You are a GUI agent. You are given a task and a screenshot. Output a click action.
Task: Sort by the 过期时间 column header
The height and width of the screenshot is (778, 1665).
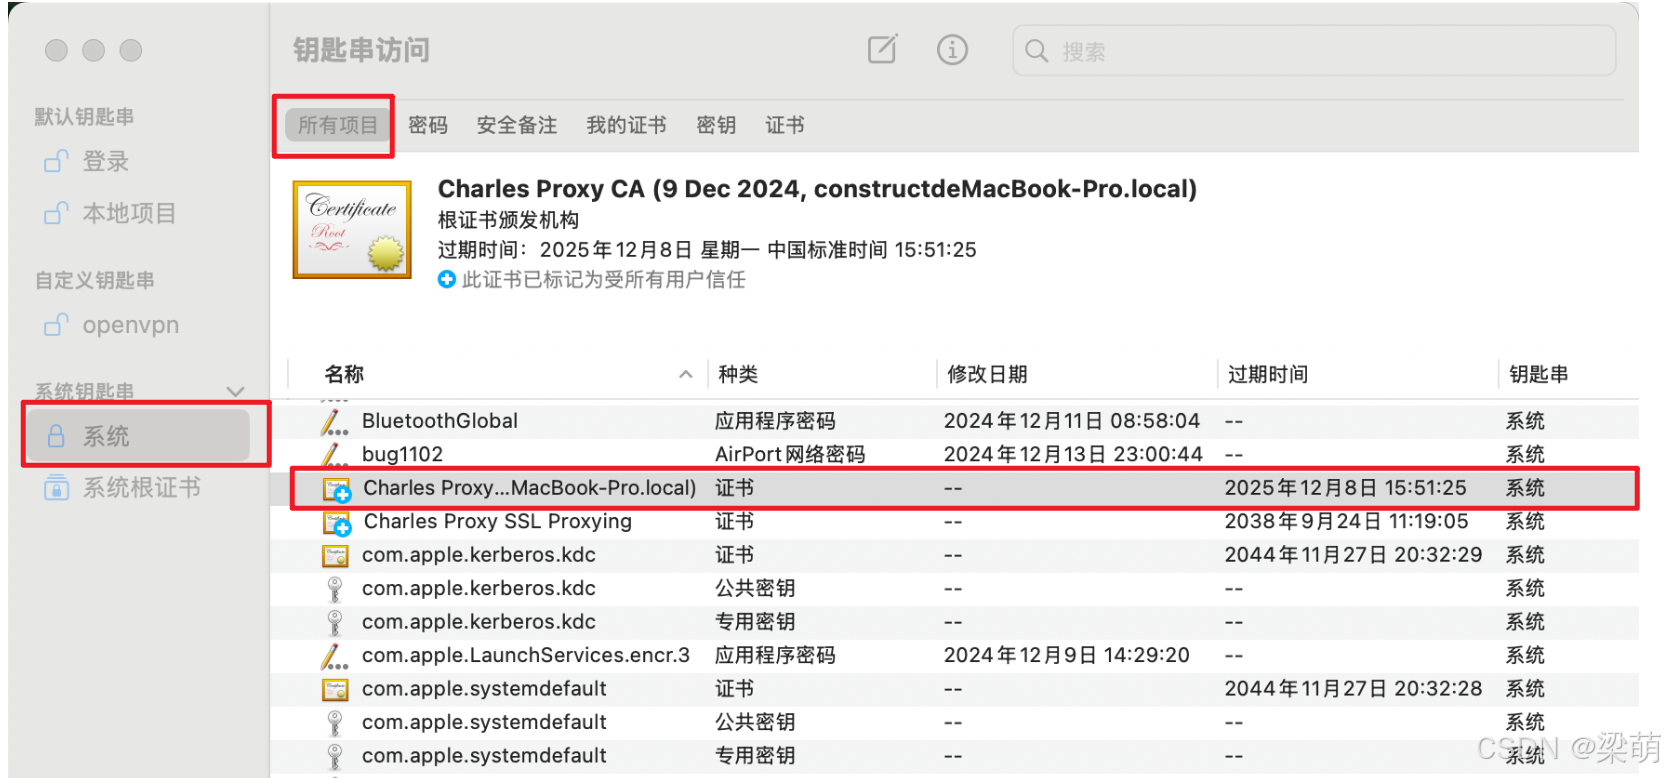click(1268, 374)
